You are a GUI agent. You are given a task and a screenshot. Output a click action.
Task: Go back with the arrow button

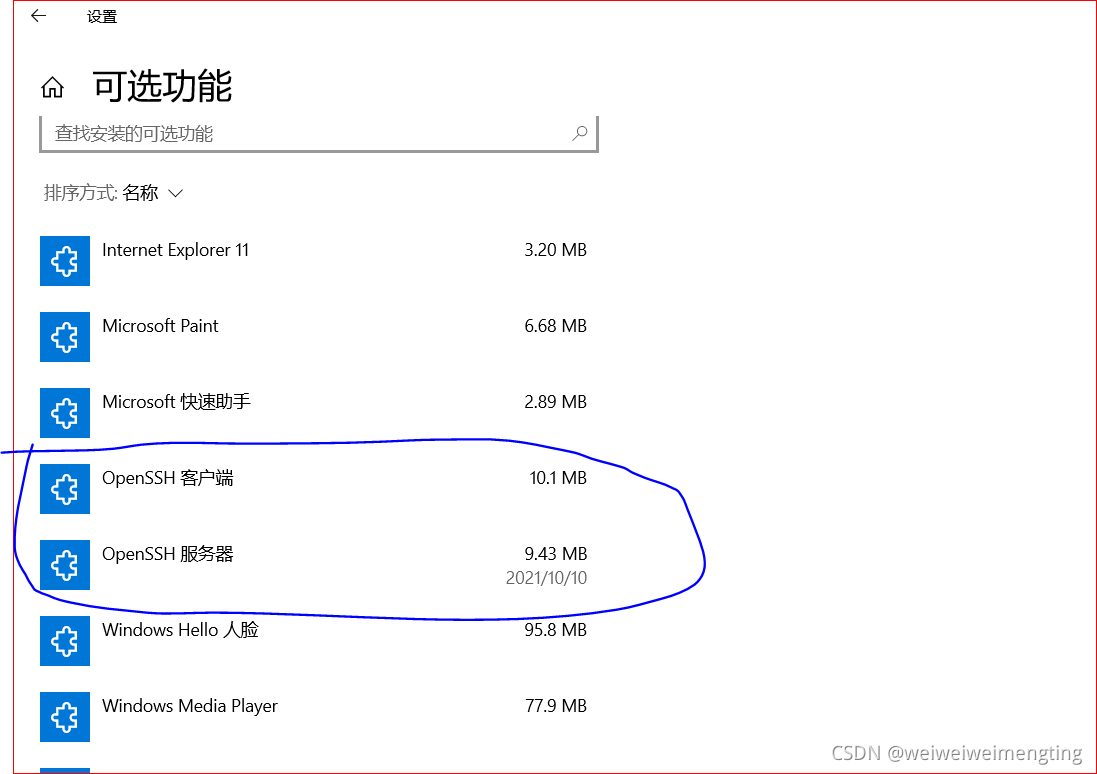point(38,15)
